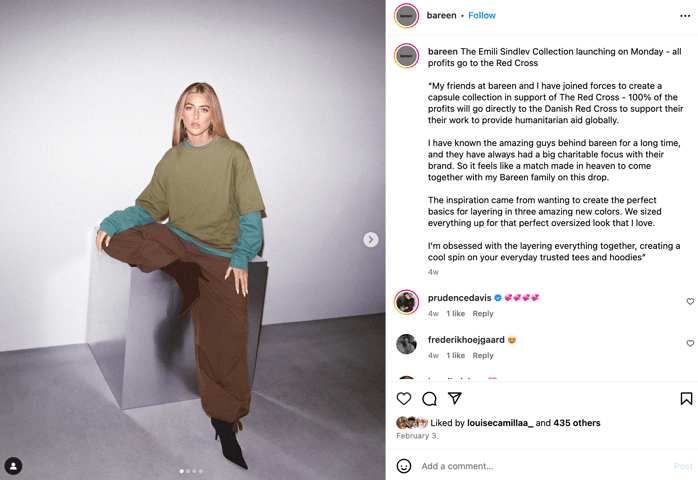698x480 pixels.
Task: Share the post with the paper plane icon
Action: [455, 398]
